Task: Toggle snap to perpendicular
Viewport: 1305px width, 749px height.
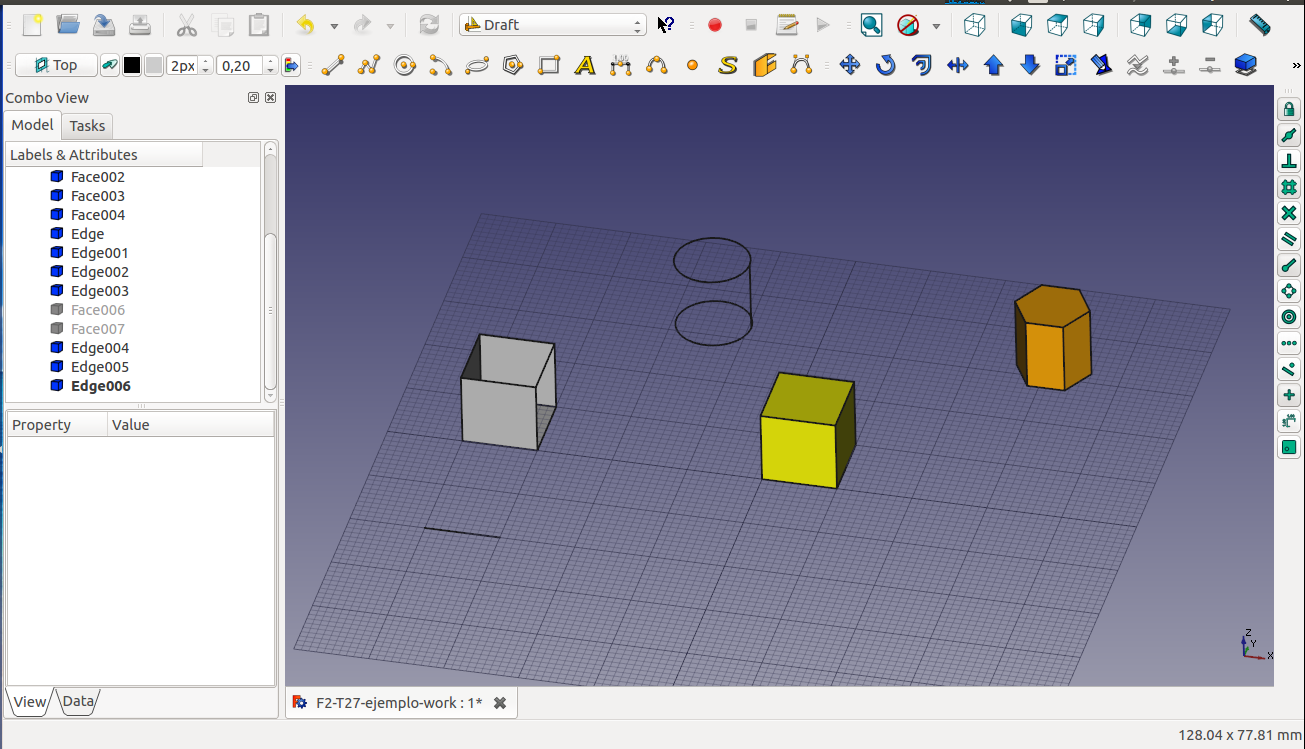Action: tap(1289, 162)
